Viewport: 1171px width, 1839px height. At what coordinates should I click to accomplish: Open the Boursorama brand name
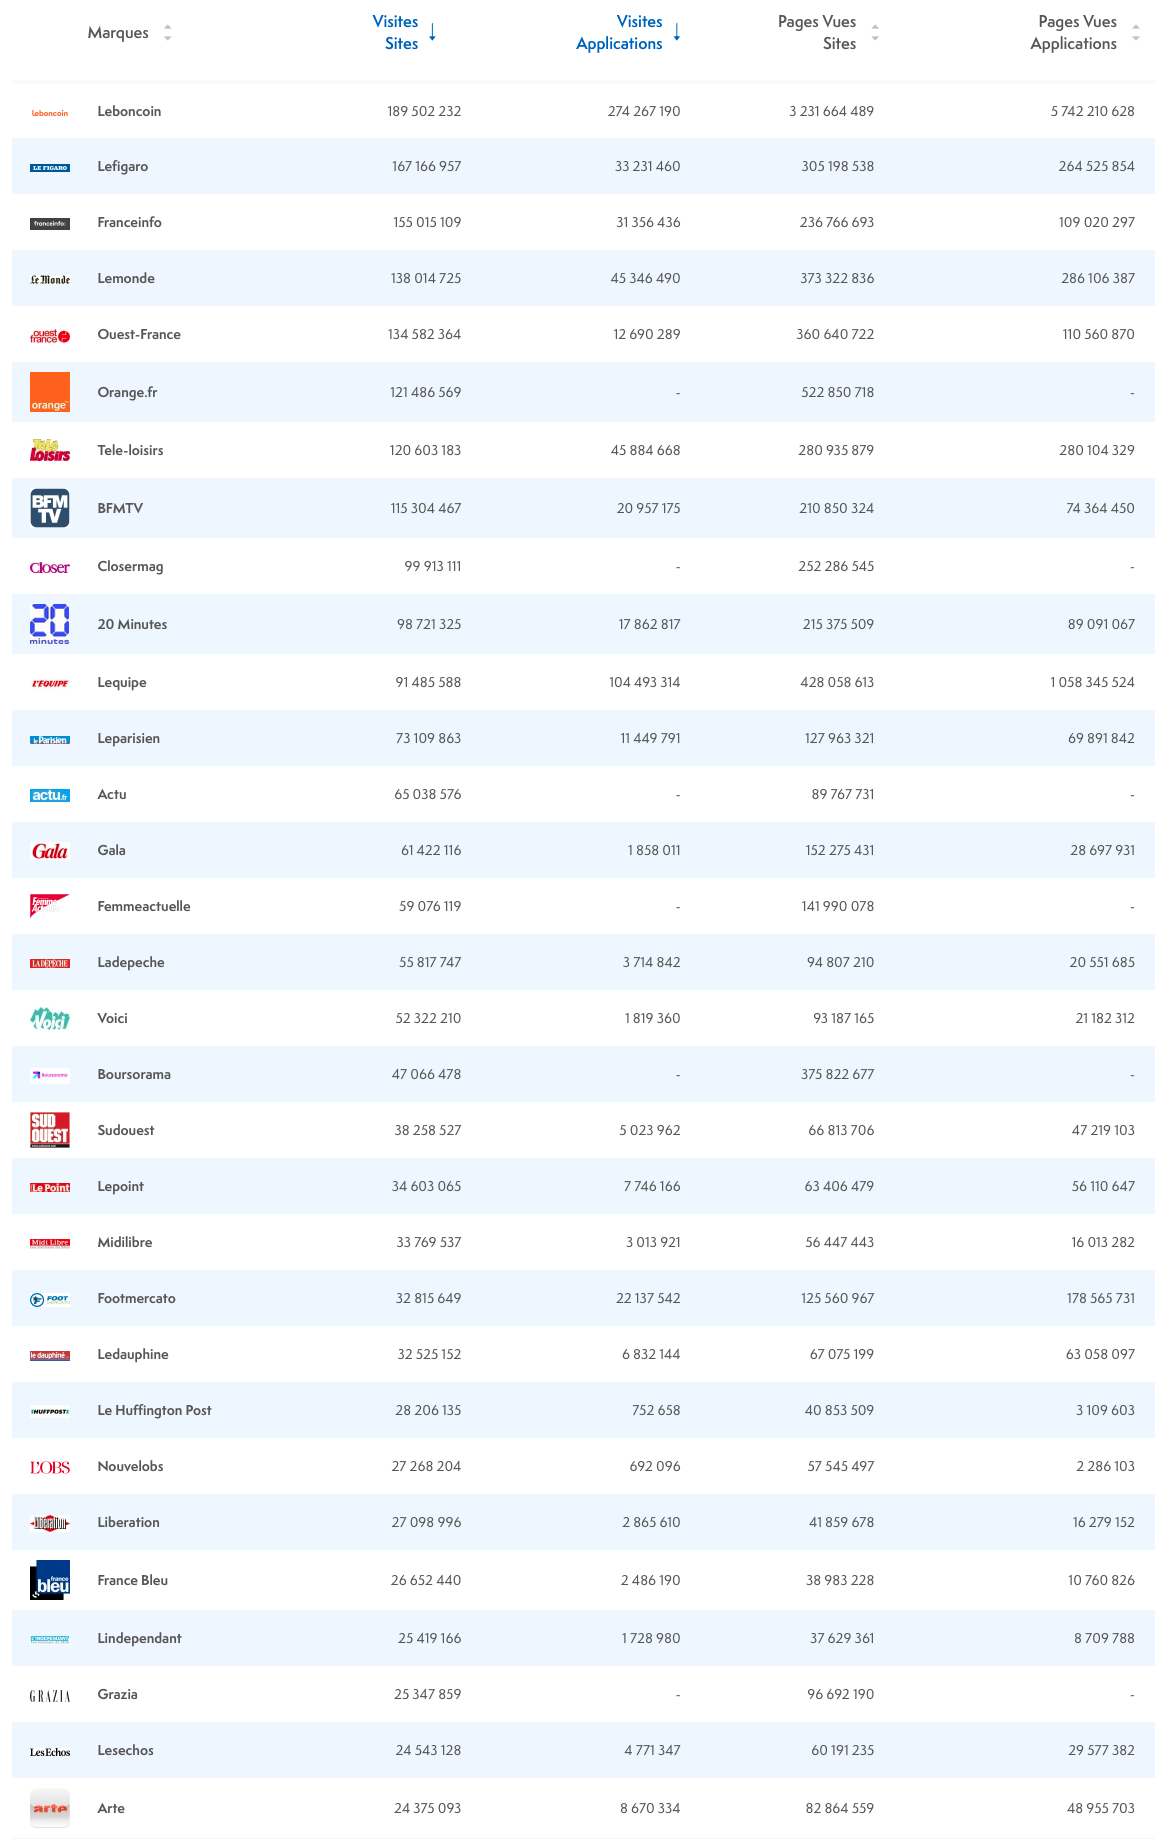tap(134, 1074)
